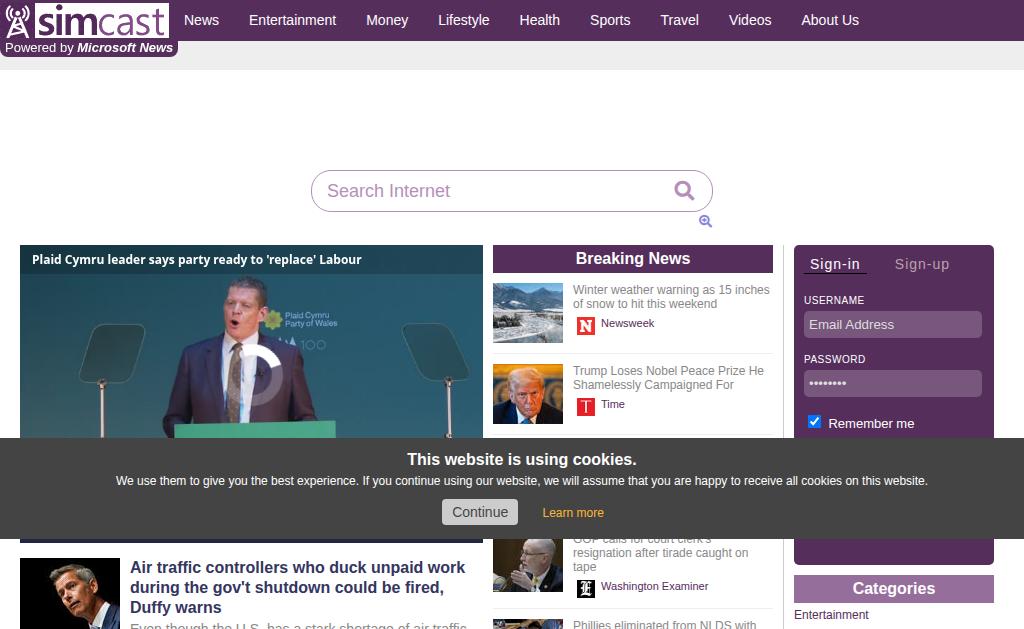This screenshot has height=629, width=1024.
Task: Click the Email Address username field
Action: tap(893, 325)
